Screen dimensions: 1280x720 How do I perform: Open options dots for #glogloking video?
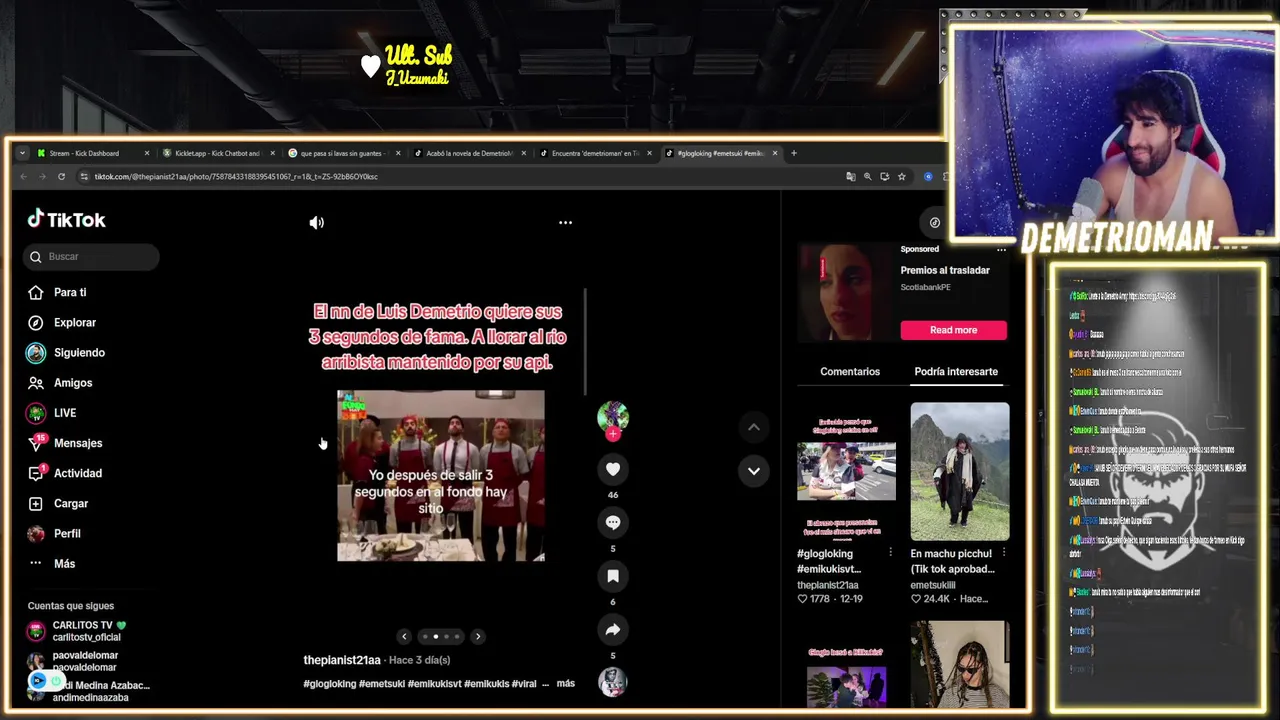pyautogui.click(x=890, y=552)
